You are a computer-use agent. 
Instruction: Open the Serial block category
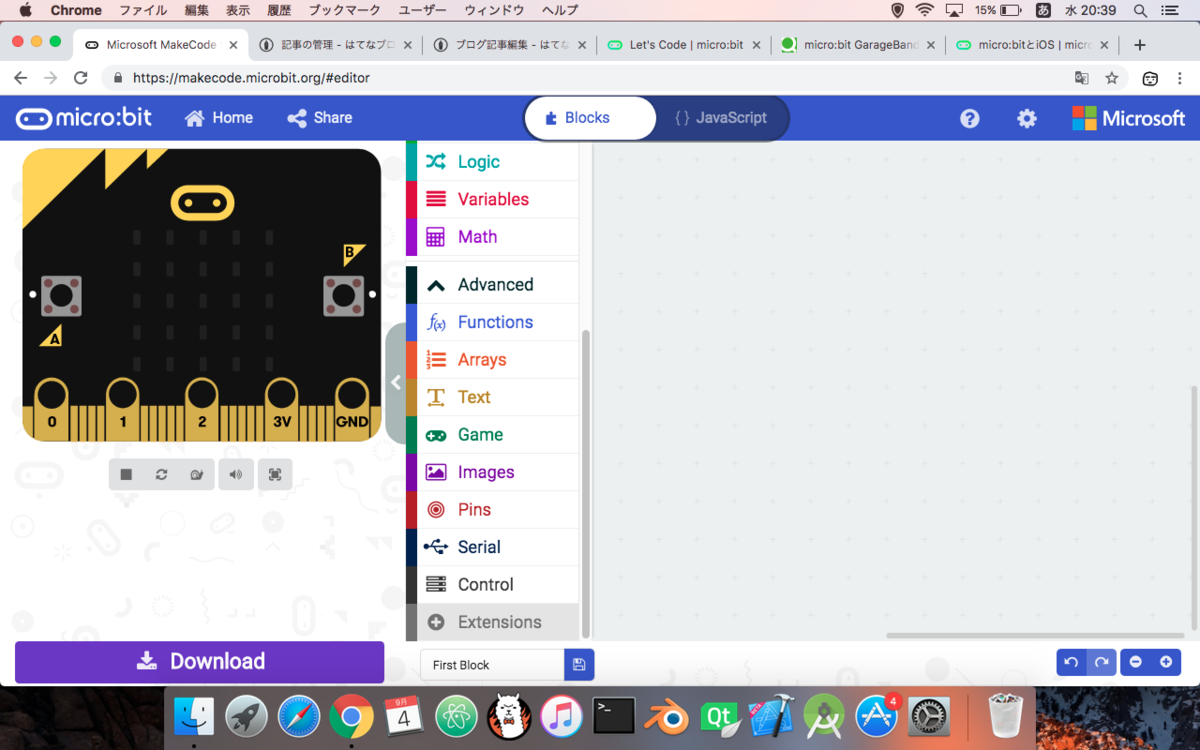click(x=481, y=546)
